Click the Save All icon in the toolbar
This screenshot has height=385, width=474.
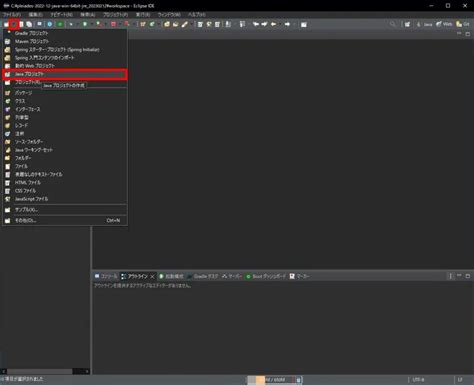(29, 24)
